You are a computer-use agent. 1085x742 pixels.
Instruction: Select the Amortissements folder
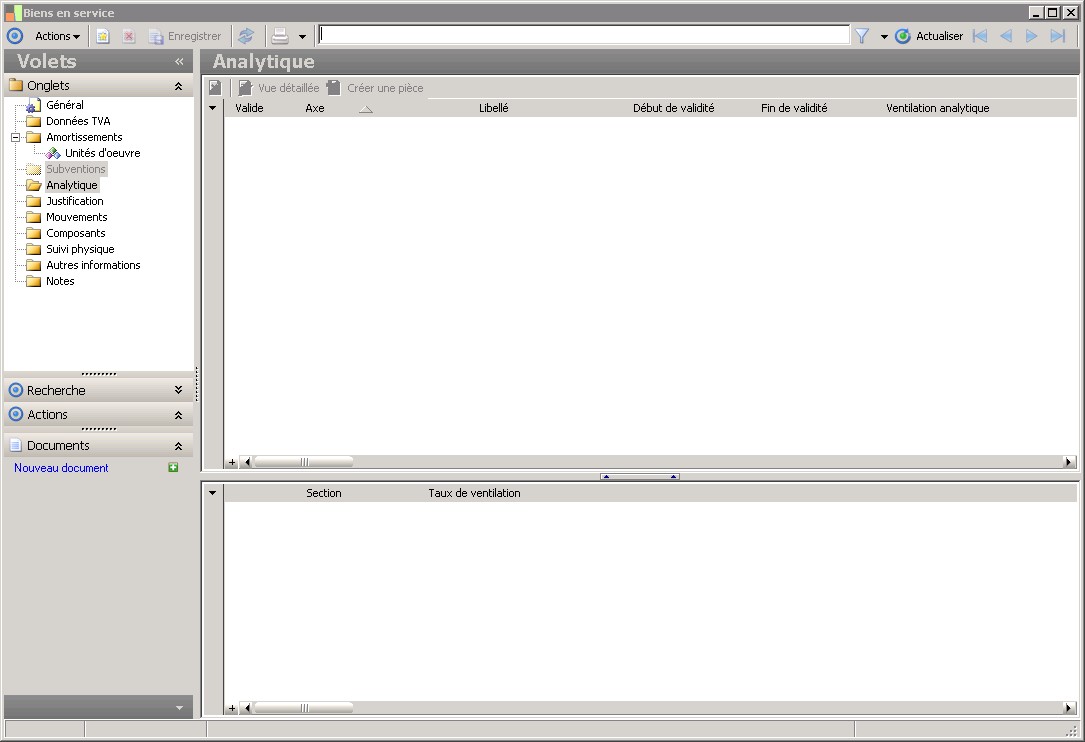click(x=84, y=137)
